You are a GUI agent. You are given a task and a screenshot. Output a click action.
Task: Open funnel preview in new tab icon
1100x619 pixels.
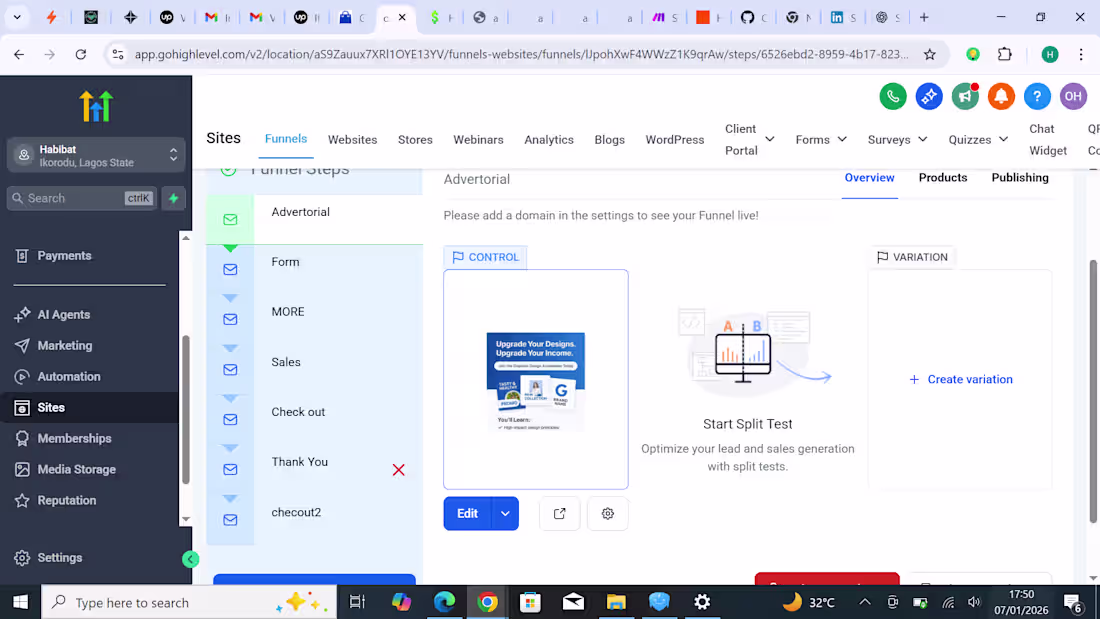point(559,514)
